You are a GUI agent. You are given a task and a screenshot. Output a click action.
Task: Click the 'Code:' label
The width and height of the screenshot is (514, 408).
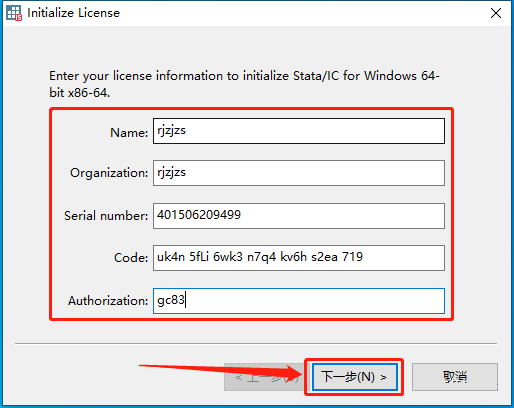[131, 258]
